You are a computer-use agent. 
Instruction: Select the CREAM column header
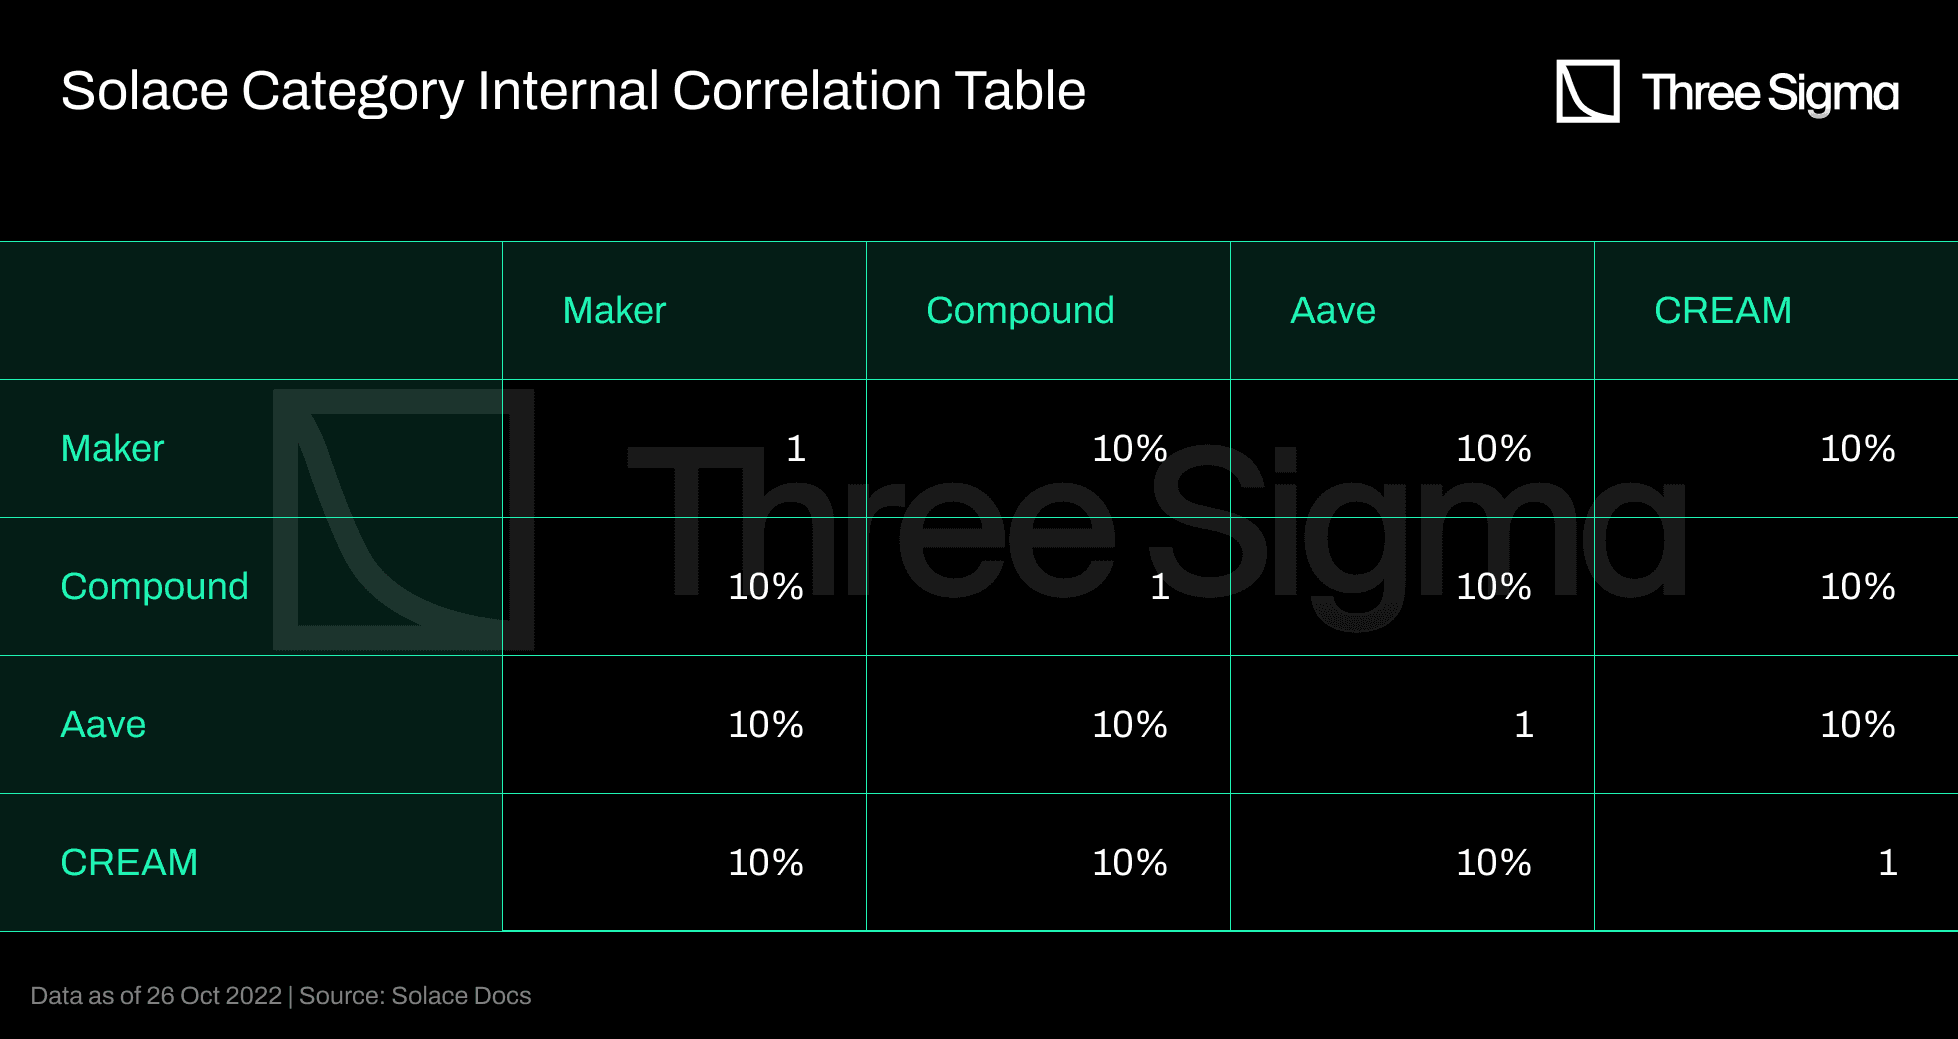pos(1722,311)
